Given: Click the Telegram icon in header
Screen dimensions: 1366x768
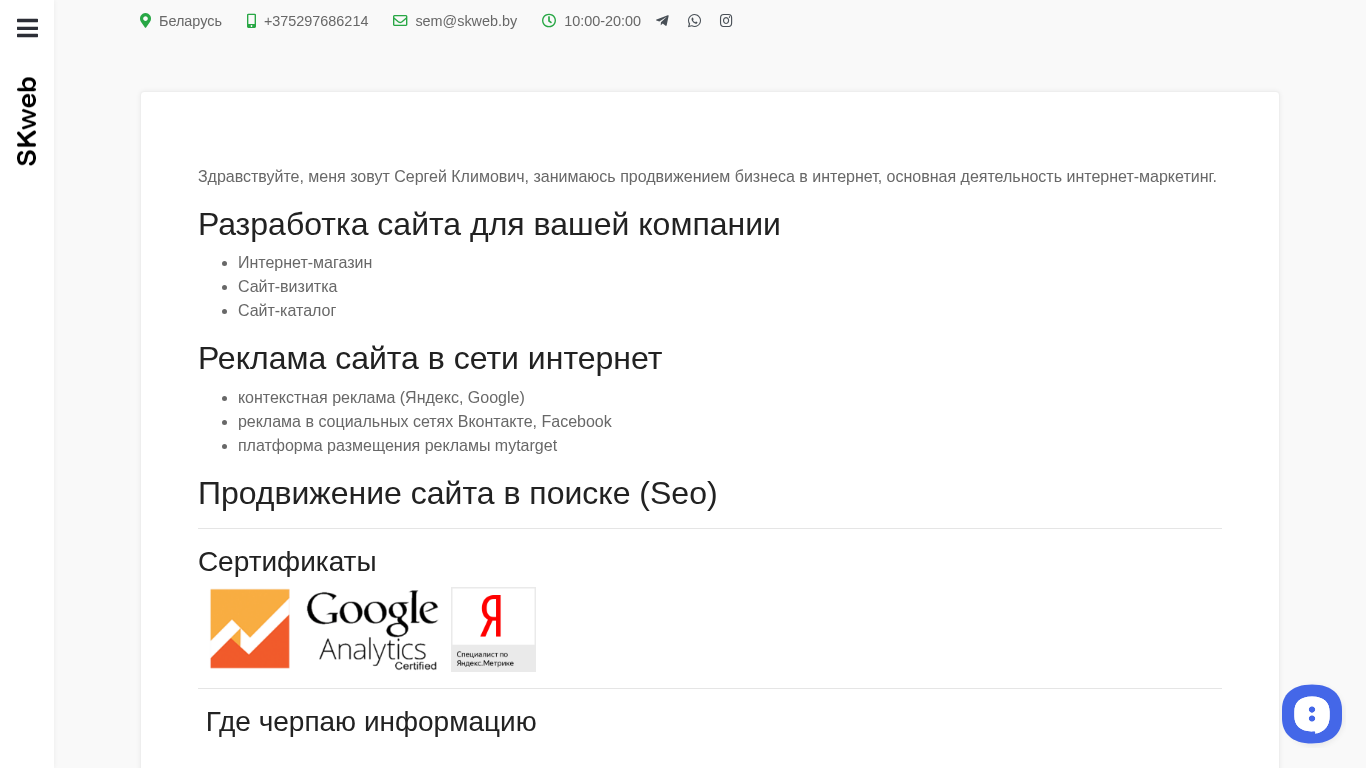Looking at the screenshot, I should click(x=662, y=21).
